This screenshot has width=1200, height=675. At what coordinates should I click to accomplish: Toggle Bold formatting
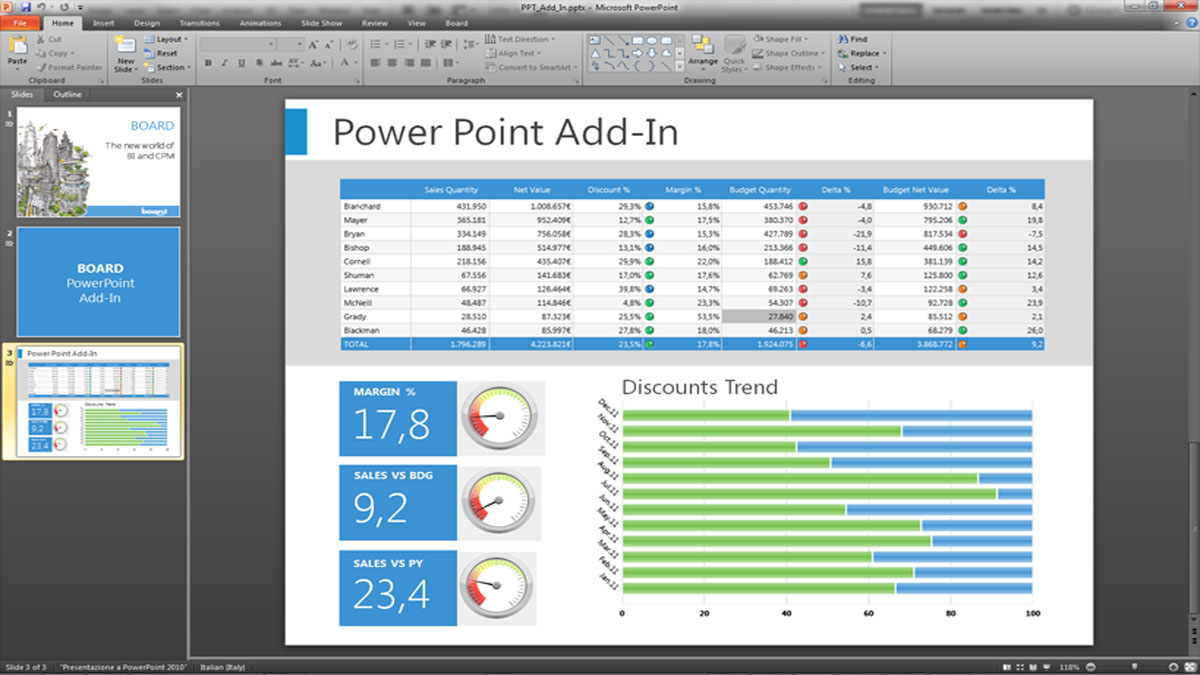208,63
